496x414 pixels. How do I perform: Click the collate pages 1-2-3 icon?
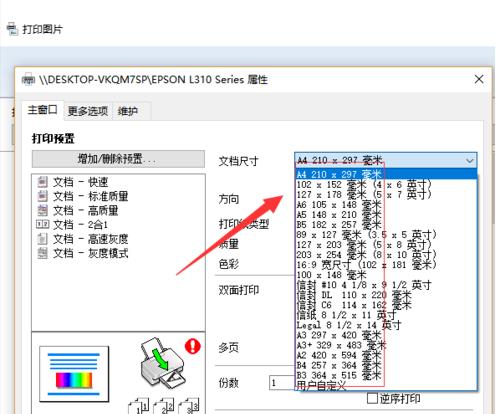click(164, 405)
